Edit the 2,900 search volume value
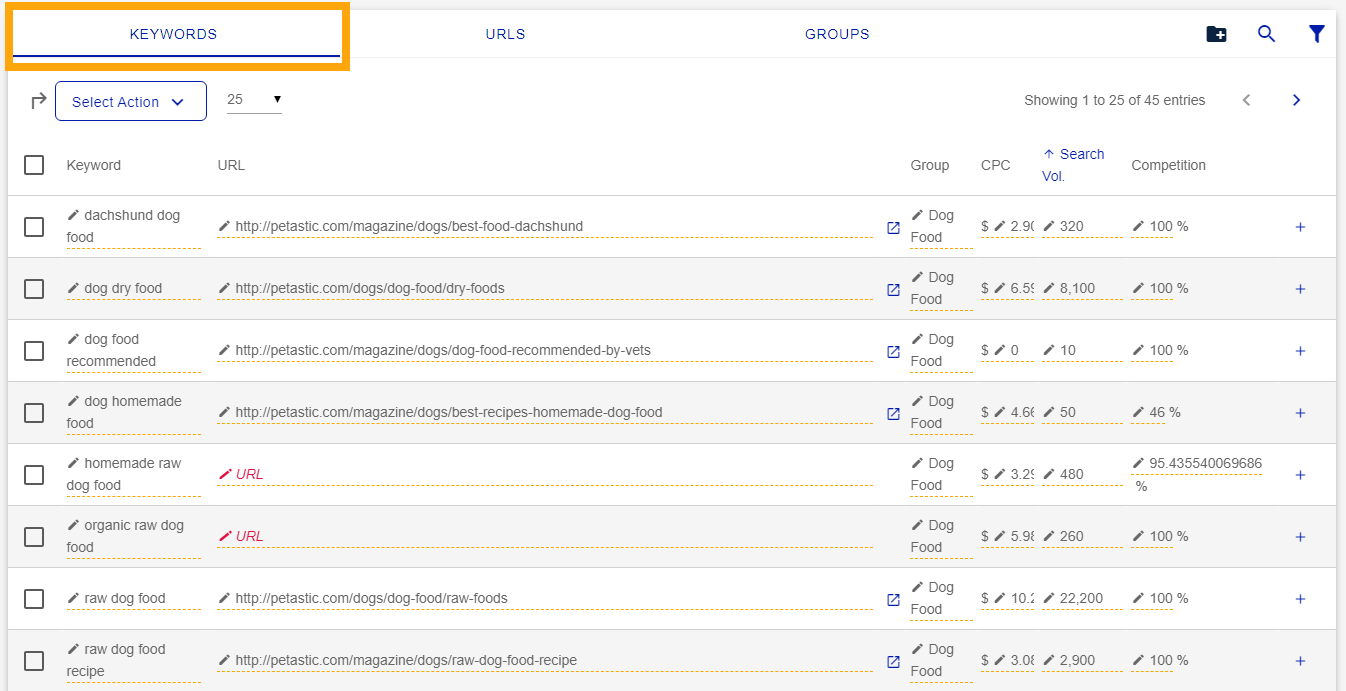The width and height of the screenshot is (1346, 691). (1082, 661)
